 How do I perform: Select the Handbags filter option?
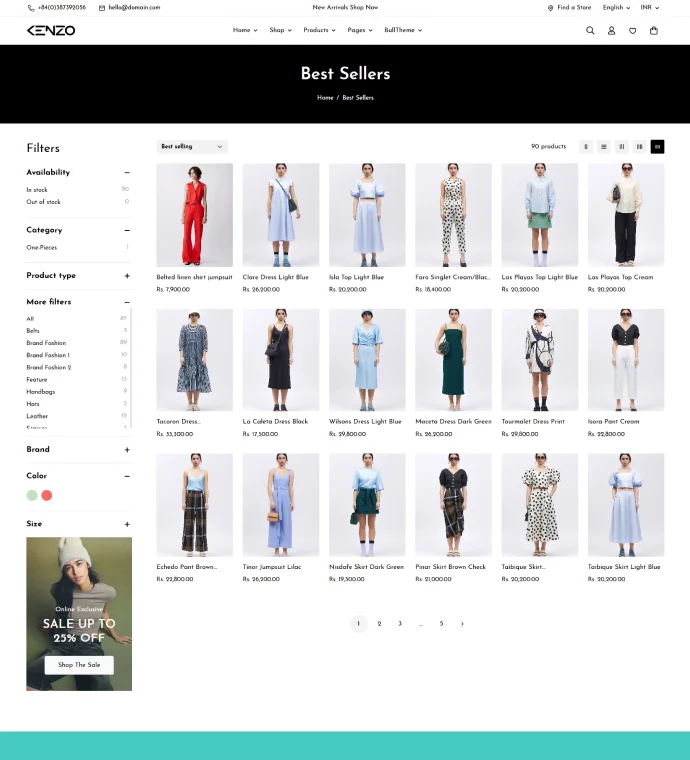tap(41, 392)
